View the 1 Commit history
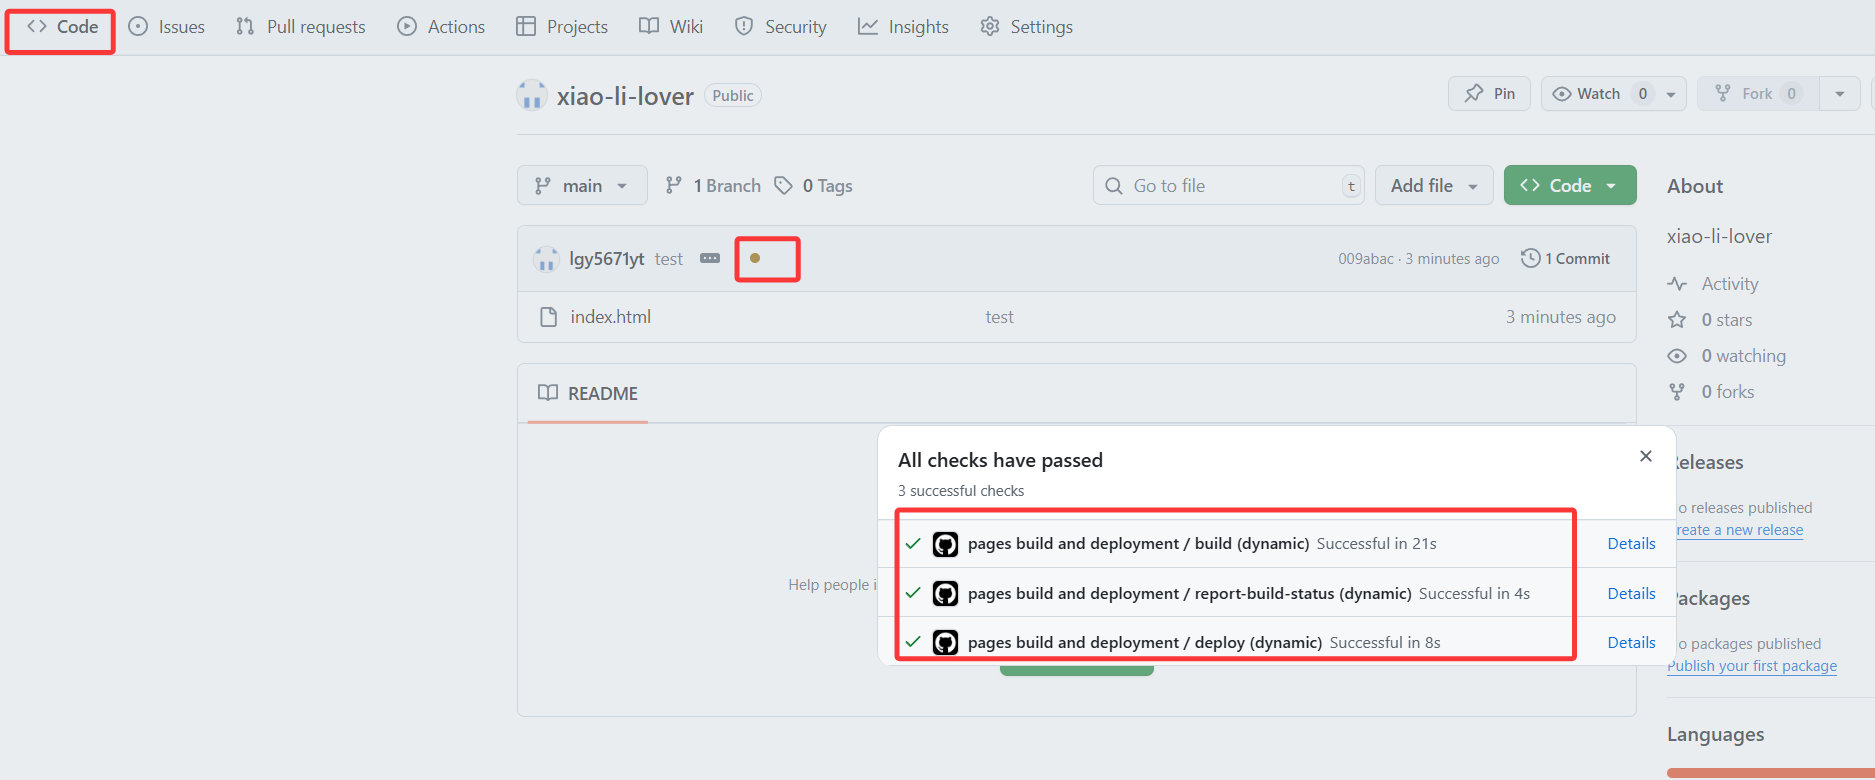Image resolution: width=1875 pixels, height=780 pixels. [1565, 259]
